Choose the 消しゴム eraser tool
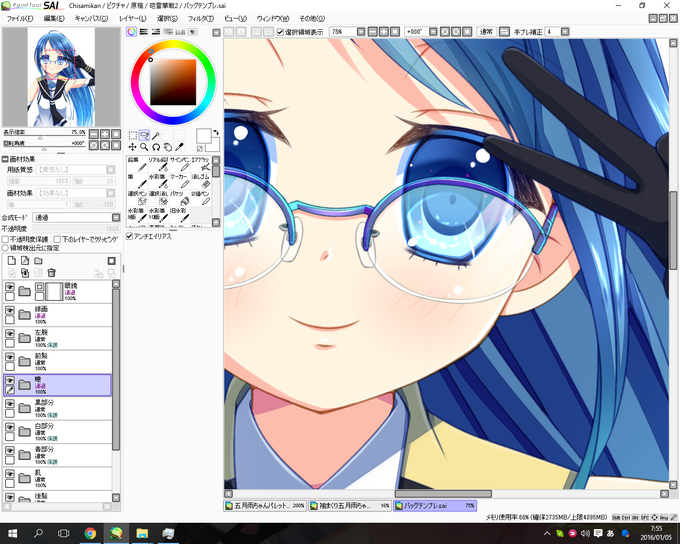The image size is (680, 544). pyautogui.click(x=201, y=181)
